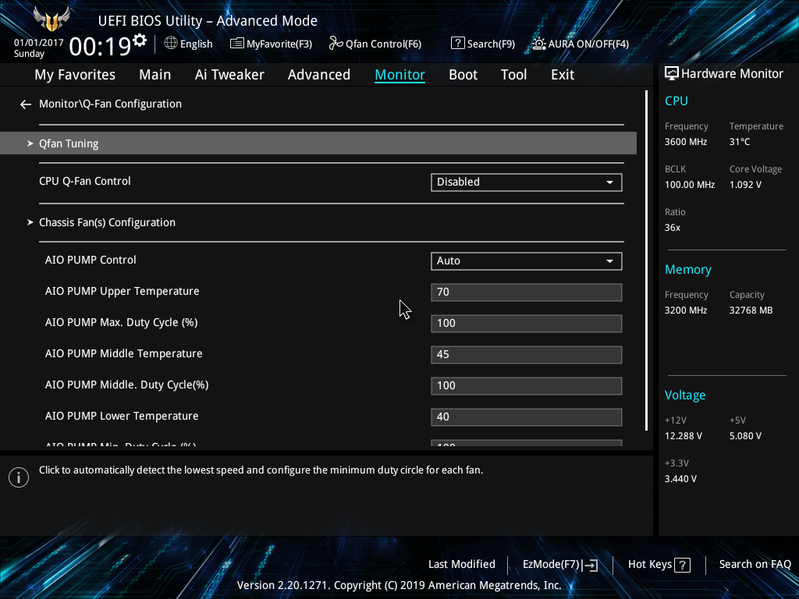799x599 pixels.
Task: Click the Hardware Monitor screen icon
Action: pos(672,73)
